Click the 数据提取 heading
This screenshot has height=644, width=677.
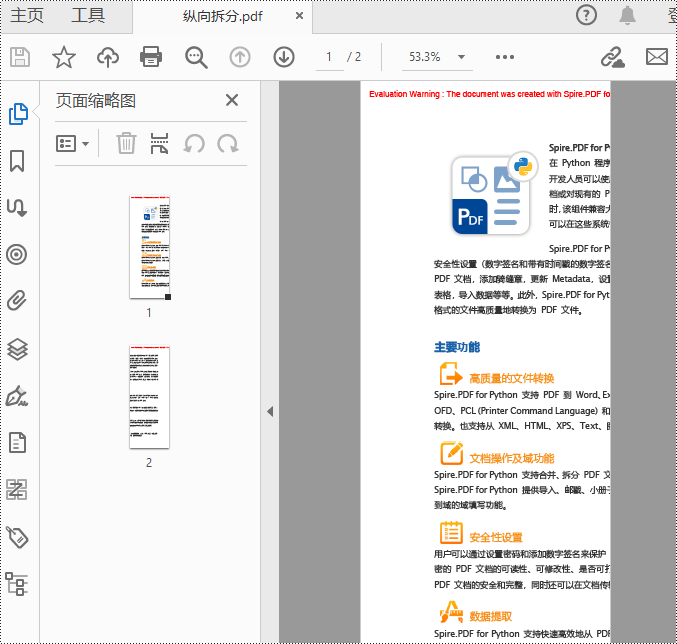[490, 616]
